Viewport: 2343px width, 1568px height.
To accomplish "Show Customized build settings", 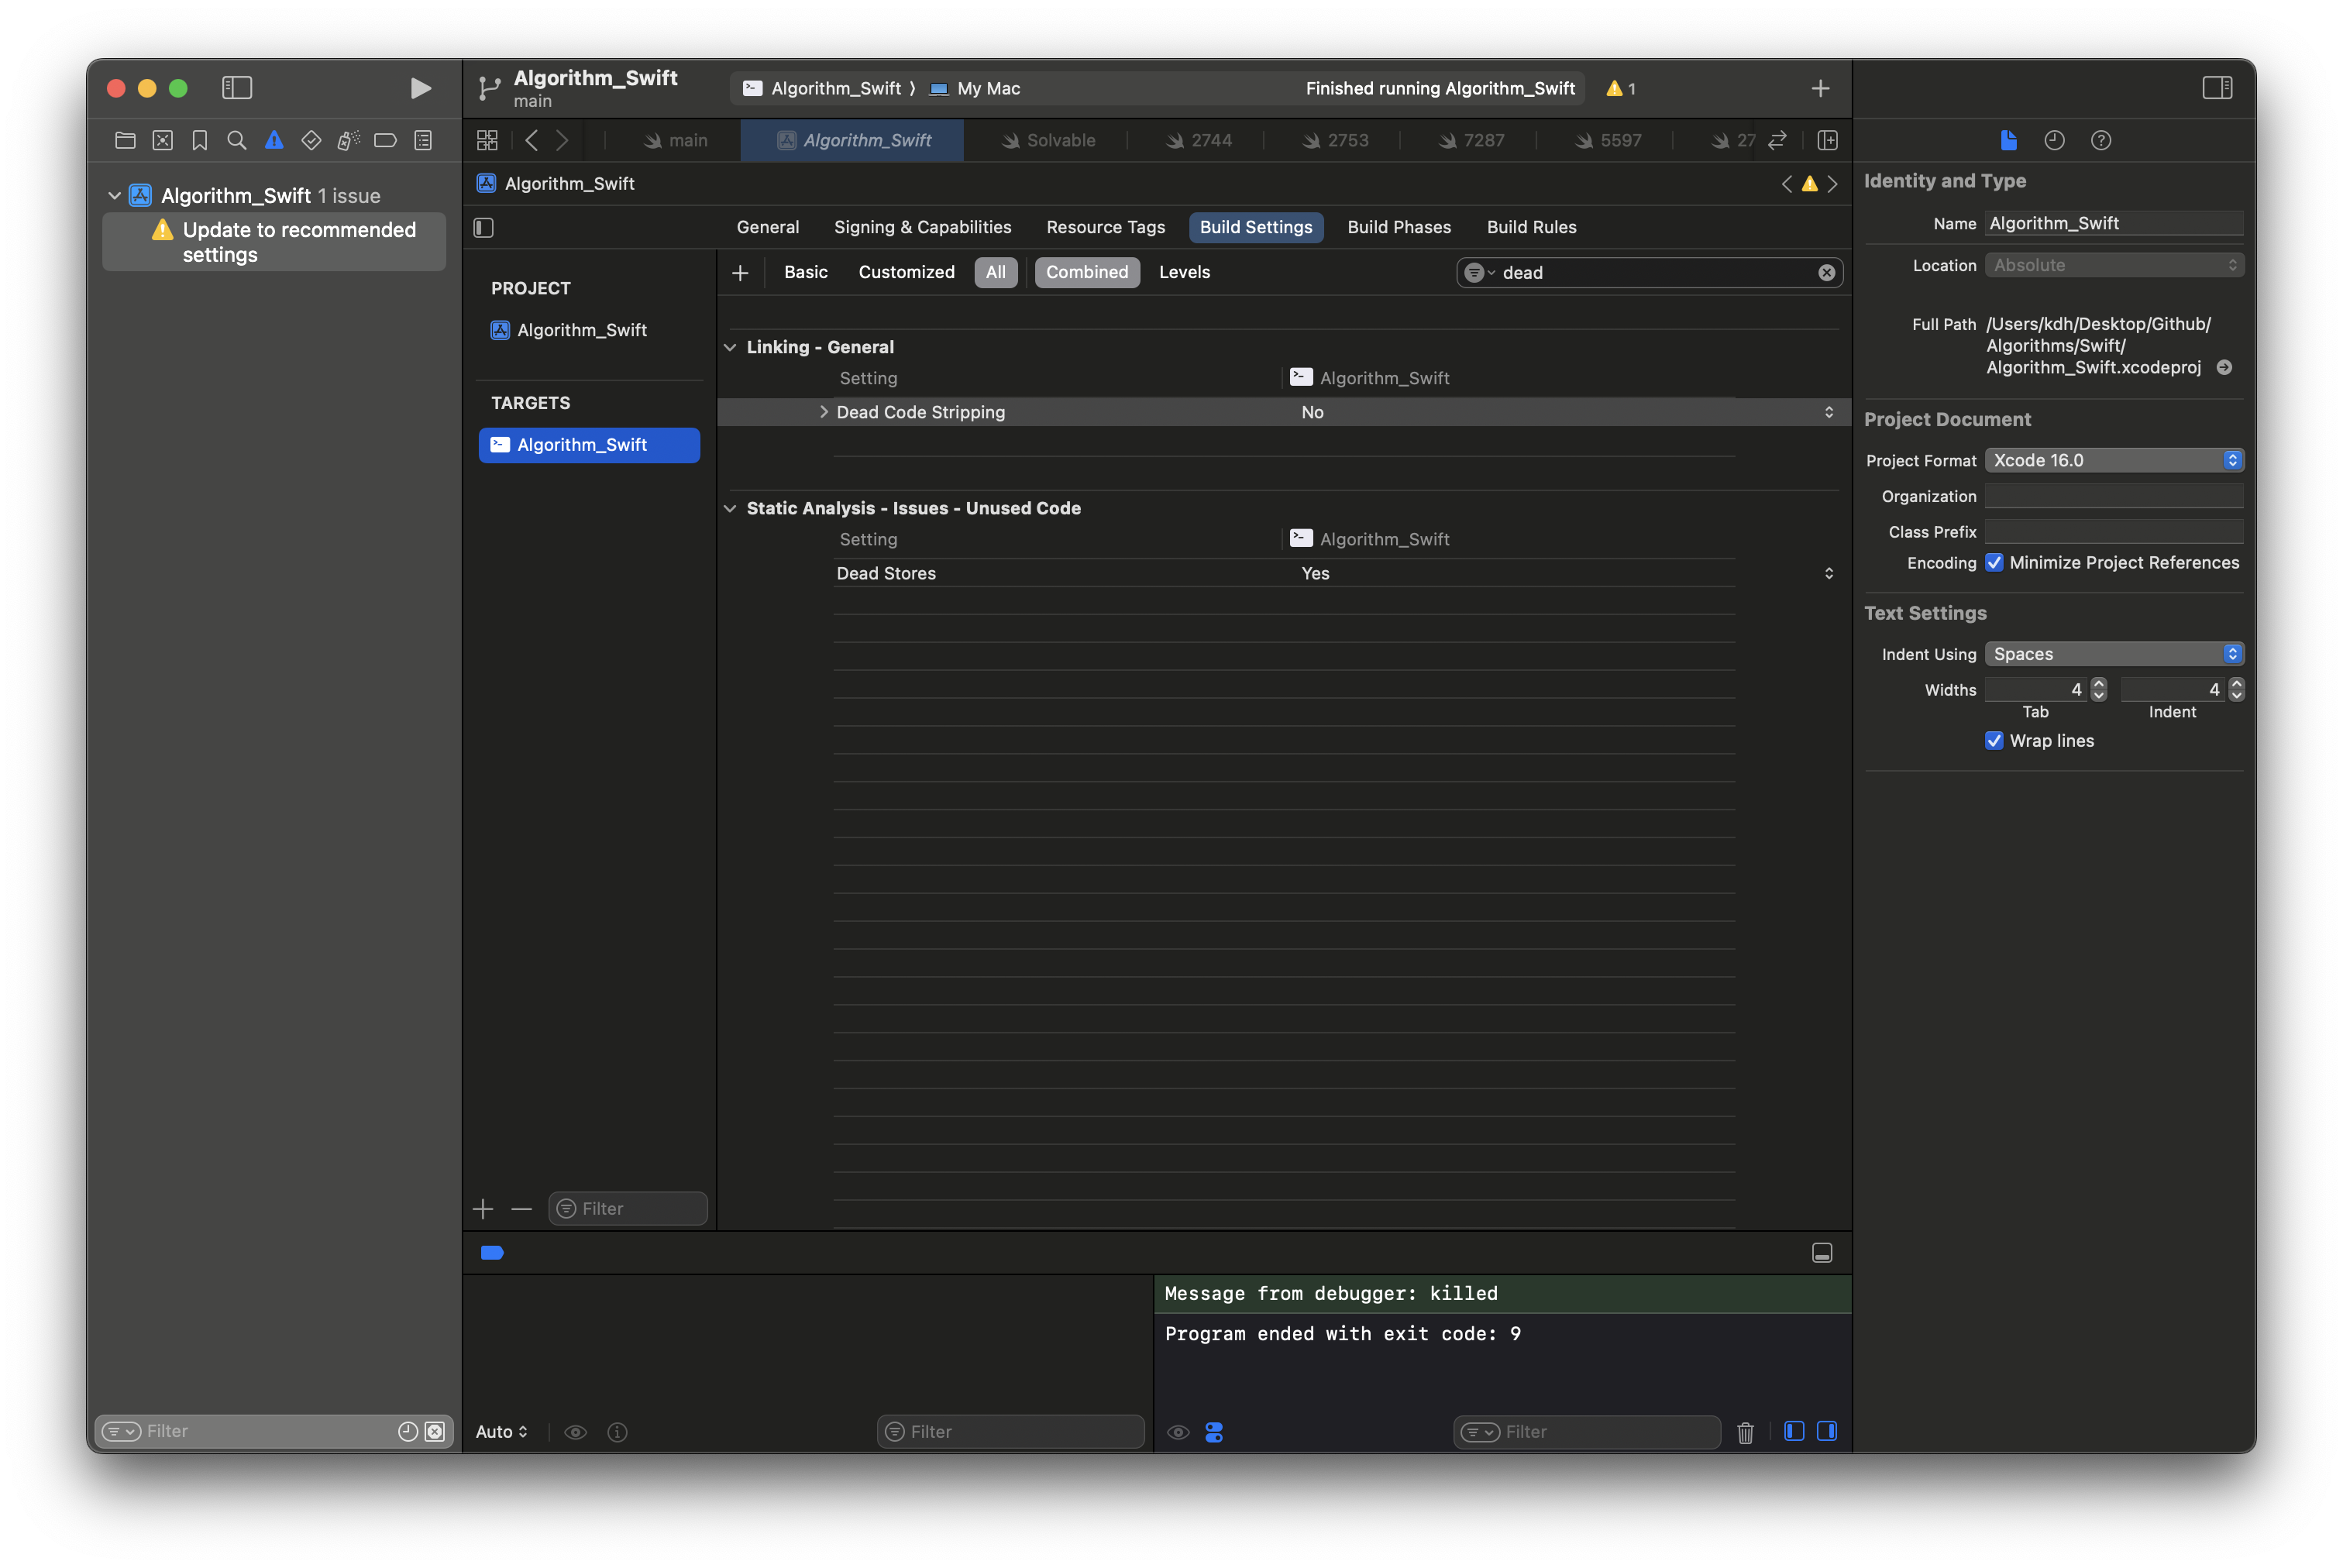I will (906, 272).
